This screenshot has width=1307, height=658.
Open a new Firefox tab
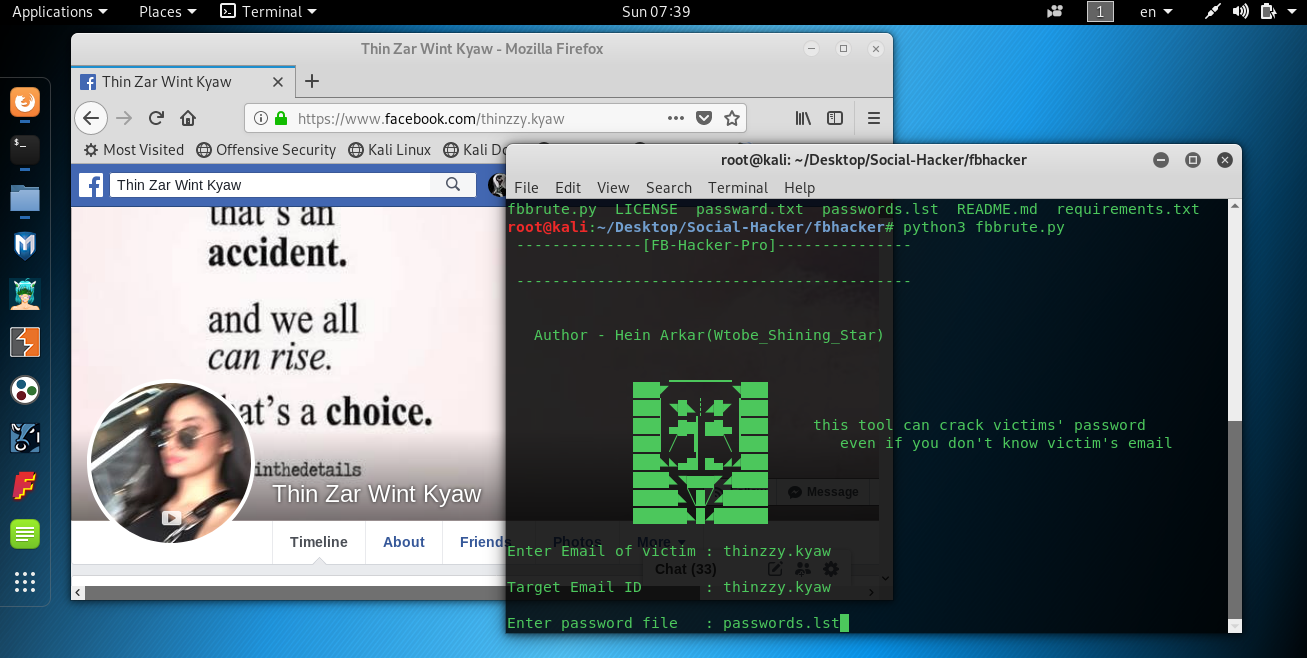point(312,82)
